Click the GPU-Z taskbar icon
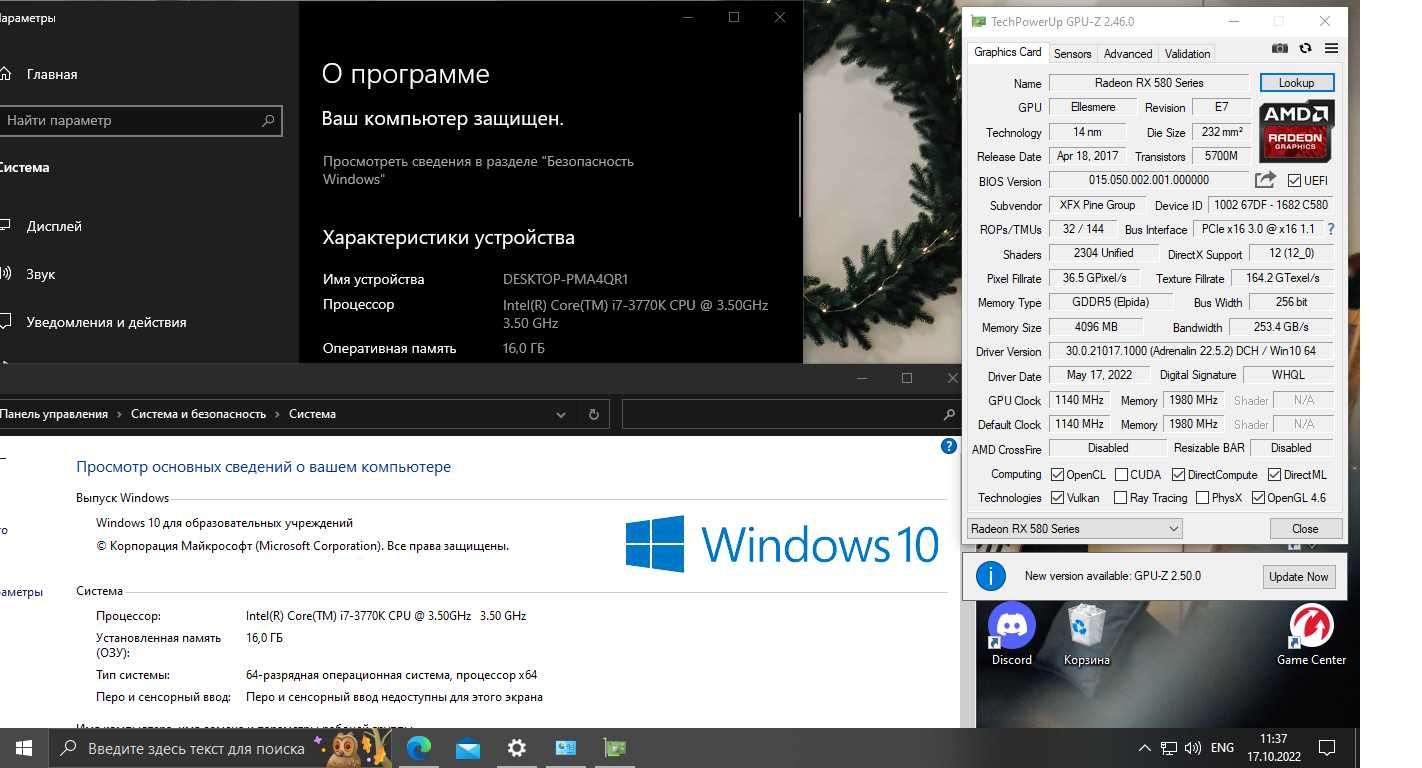This screenshot has width=1422, height=768. pyautogui.click(x=615, y=748)
